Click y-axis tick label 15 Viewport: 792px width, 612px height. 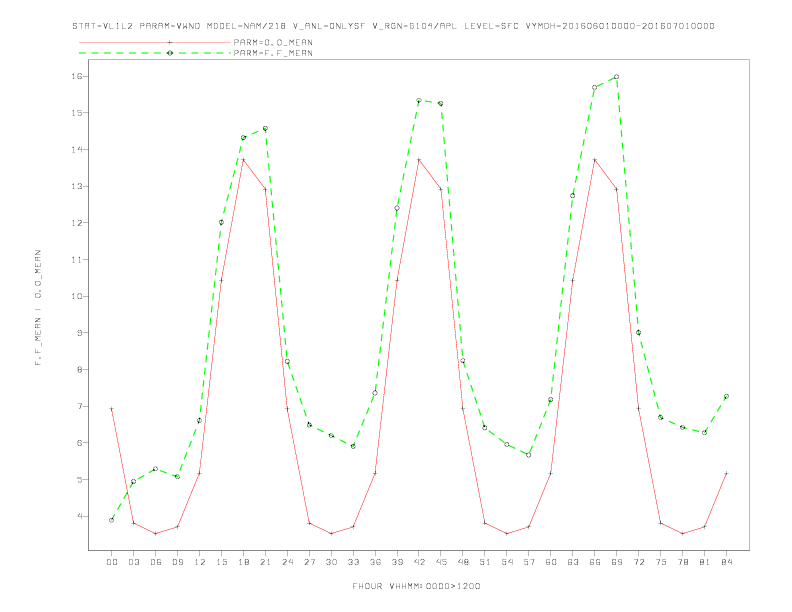coord(77,113)
